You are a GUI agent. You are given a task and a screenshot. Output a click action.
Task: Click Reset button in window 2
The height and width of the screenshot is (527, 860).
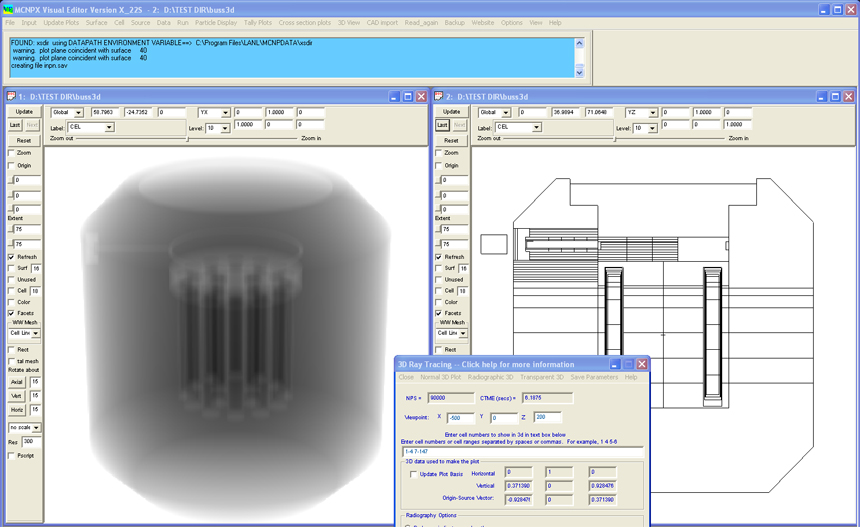[x=451, y=140]
